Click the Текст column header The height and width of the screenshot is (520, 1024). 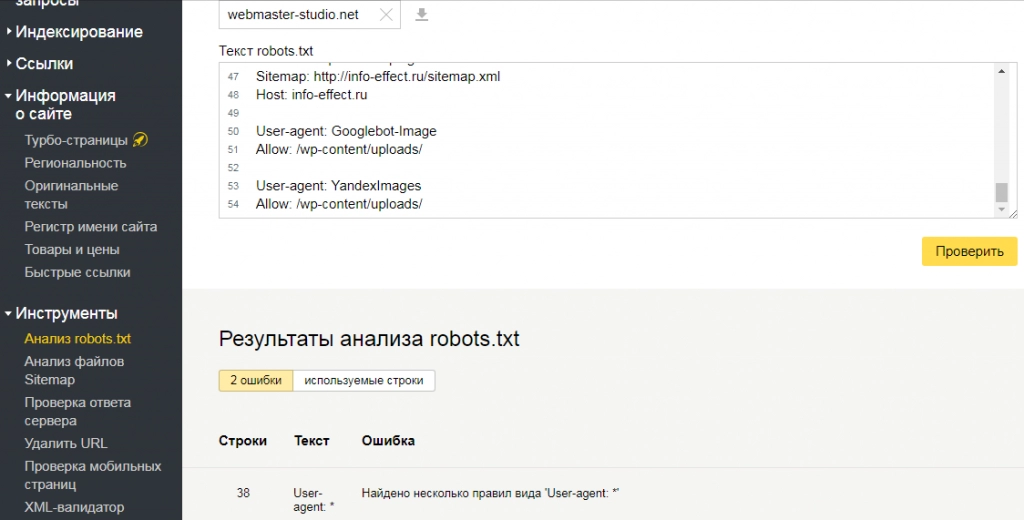coord(312,441)
